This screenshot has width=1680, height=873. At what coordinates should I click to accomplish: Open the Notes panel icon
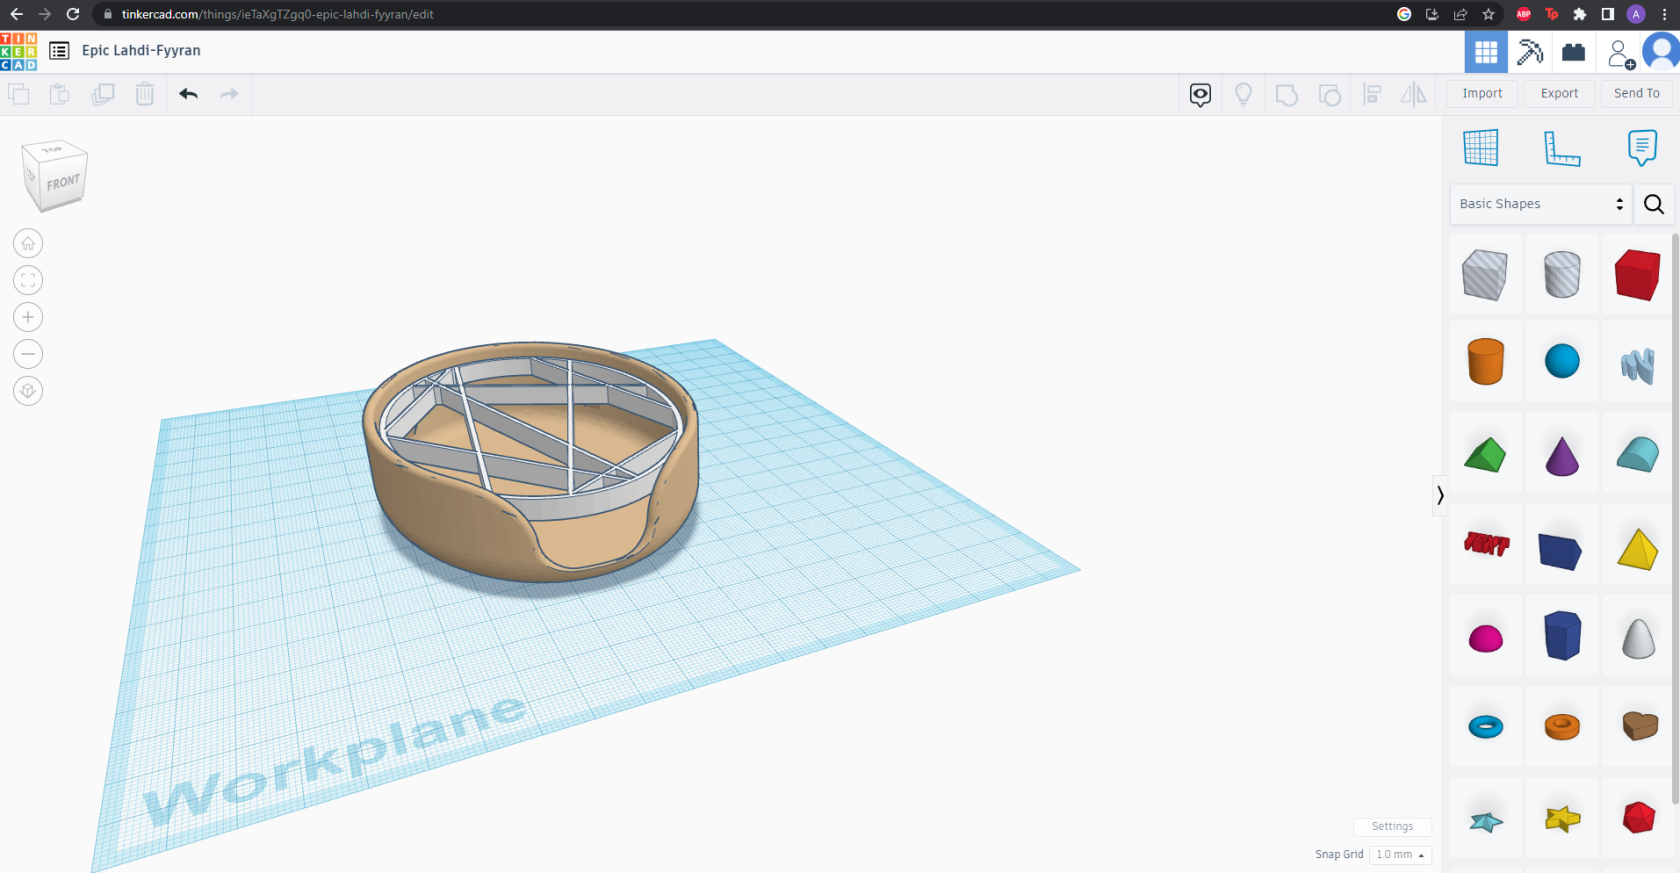coord(1642,148)
